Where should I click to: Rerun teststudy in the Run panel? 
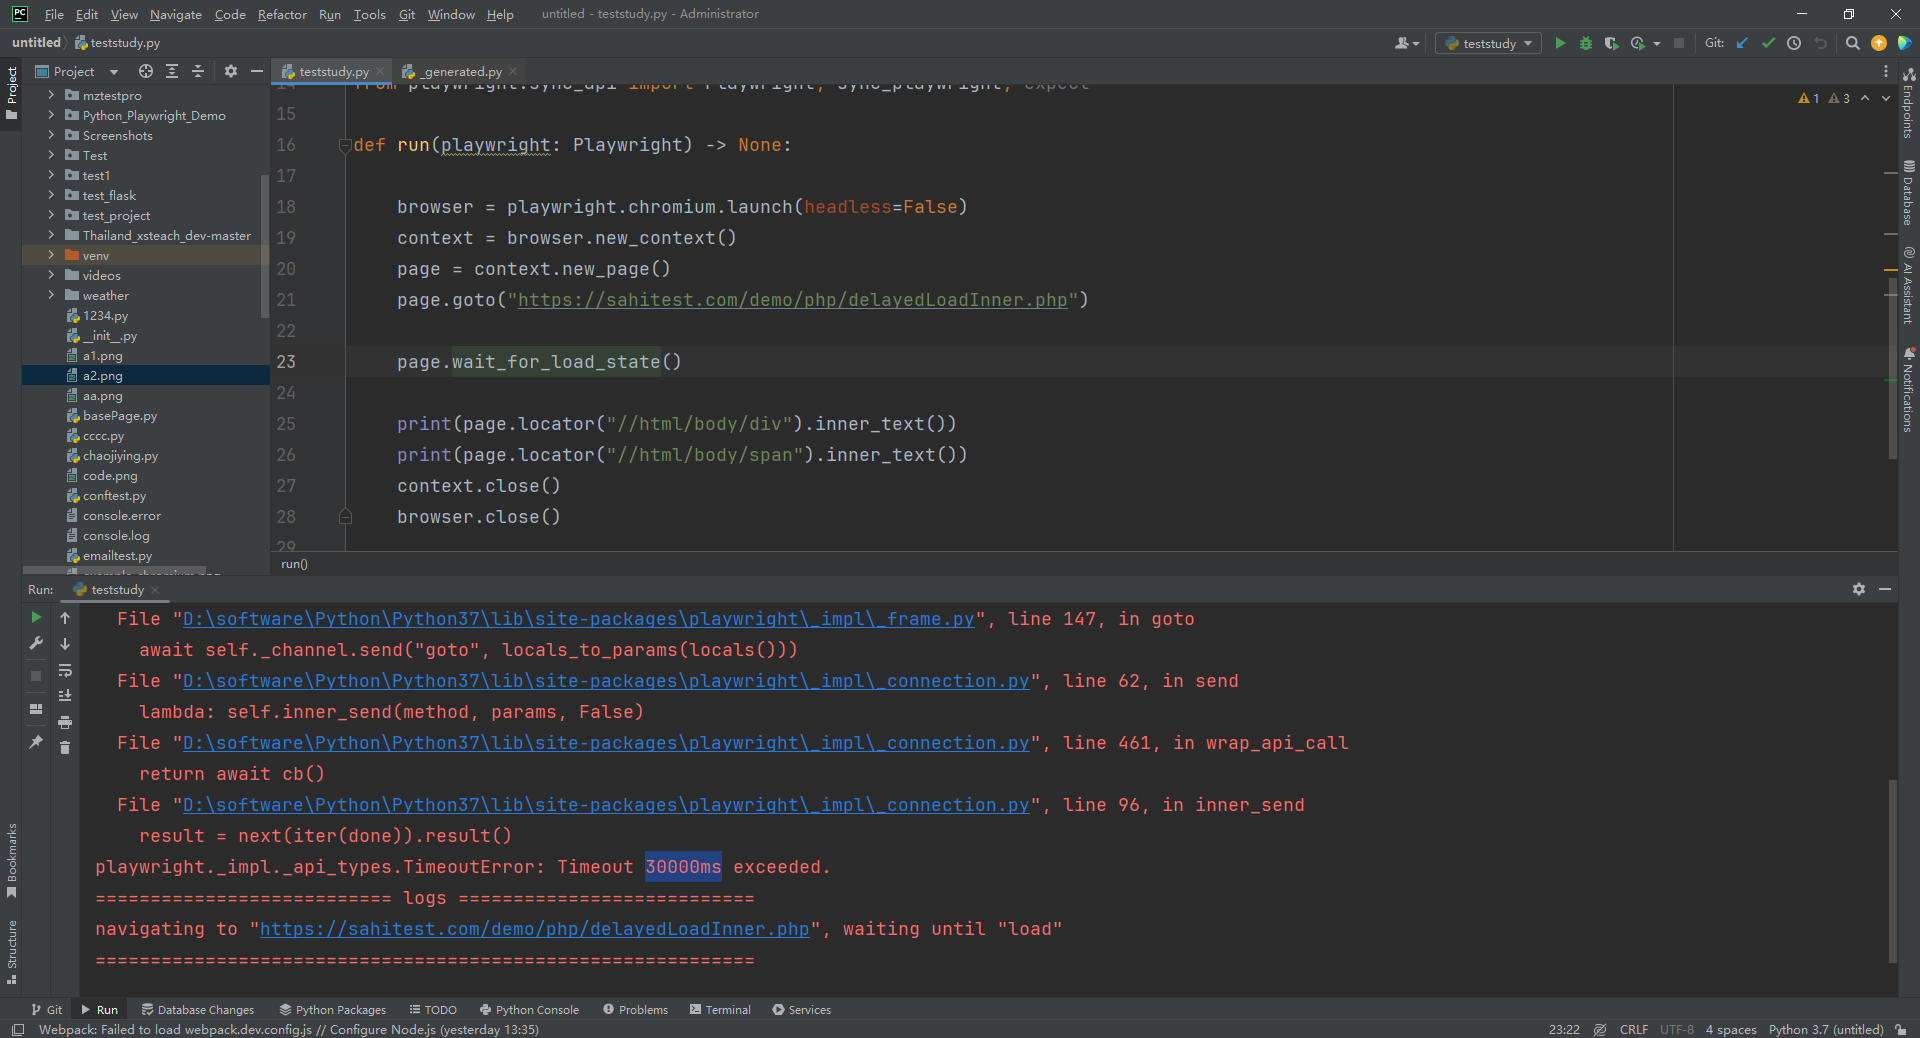click(x=36, y=618)
